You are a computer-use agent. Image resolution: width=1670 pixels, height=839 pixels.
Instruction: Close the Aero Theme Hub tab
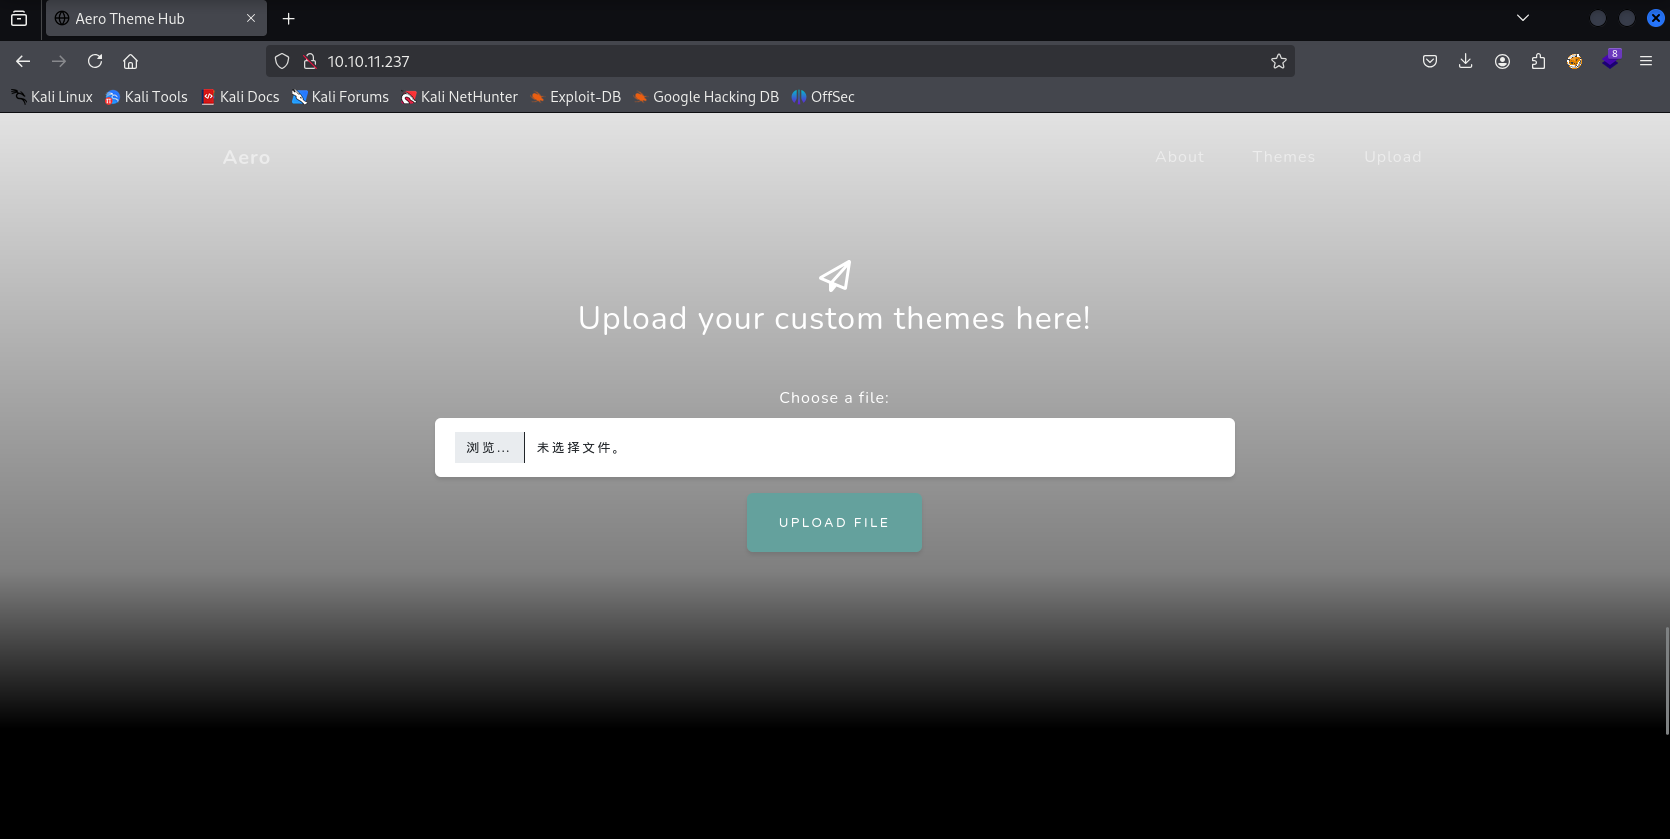(x=251, y=18)
